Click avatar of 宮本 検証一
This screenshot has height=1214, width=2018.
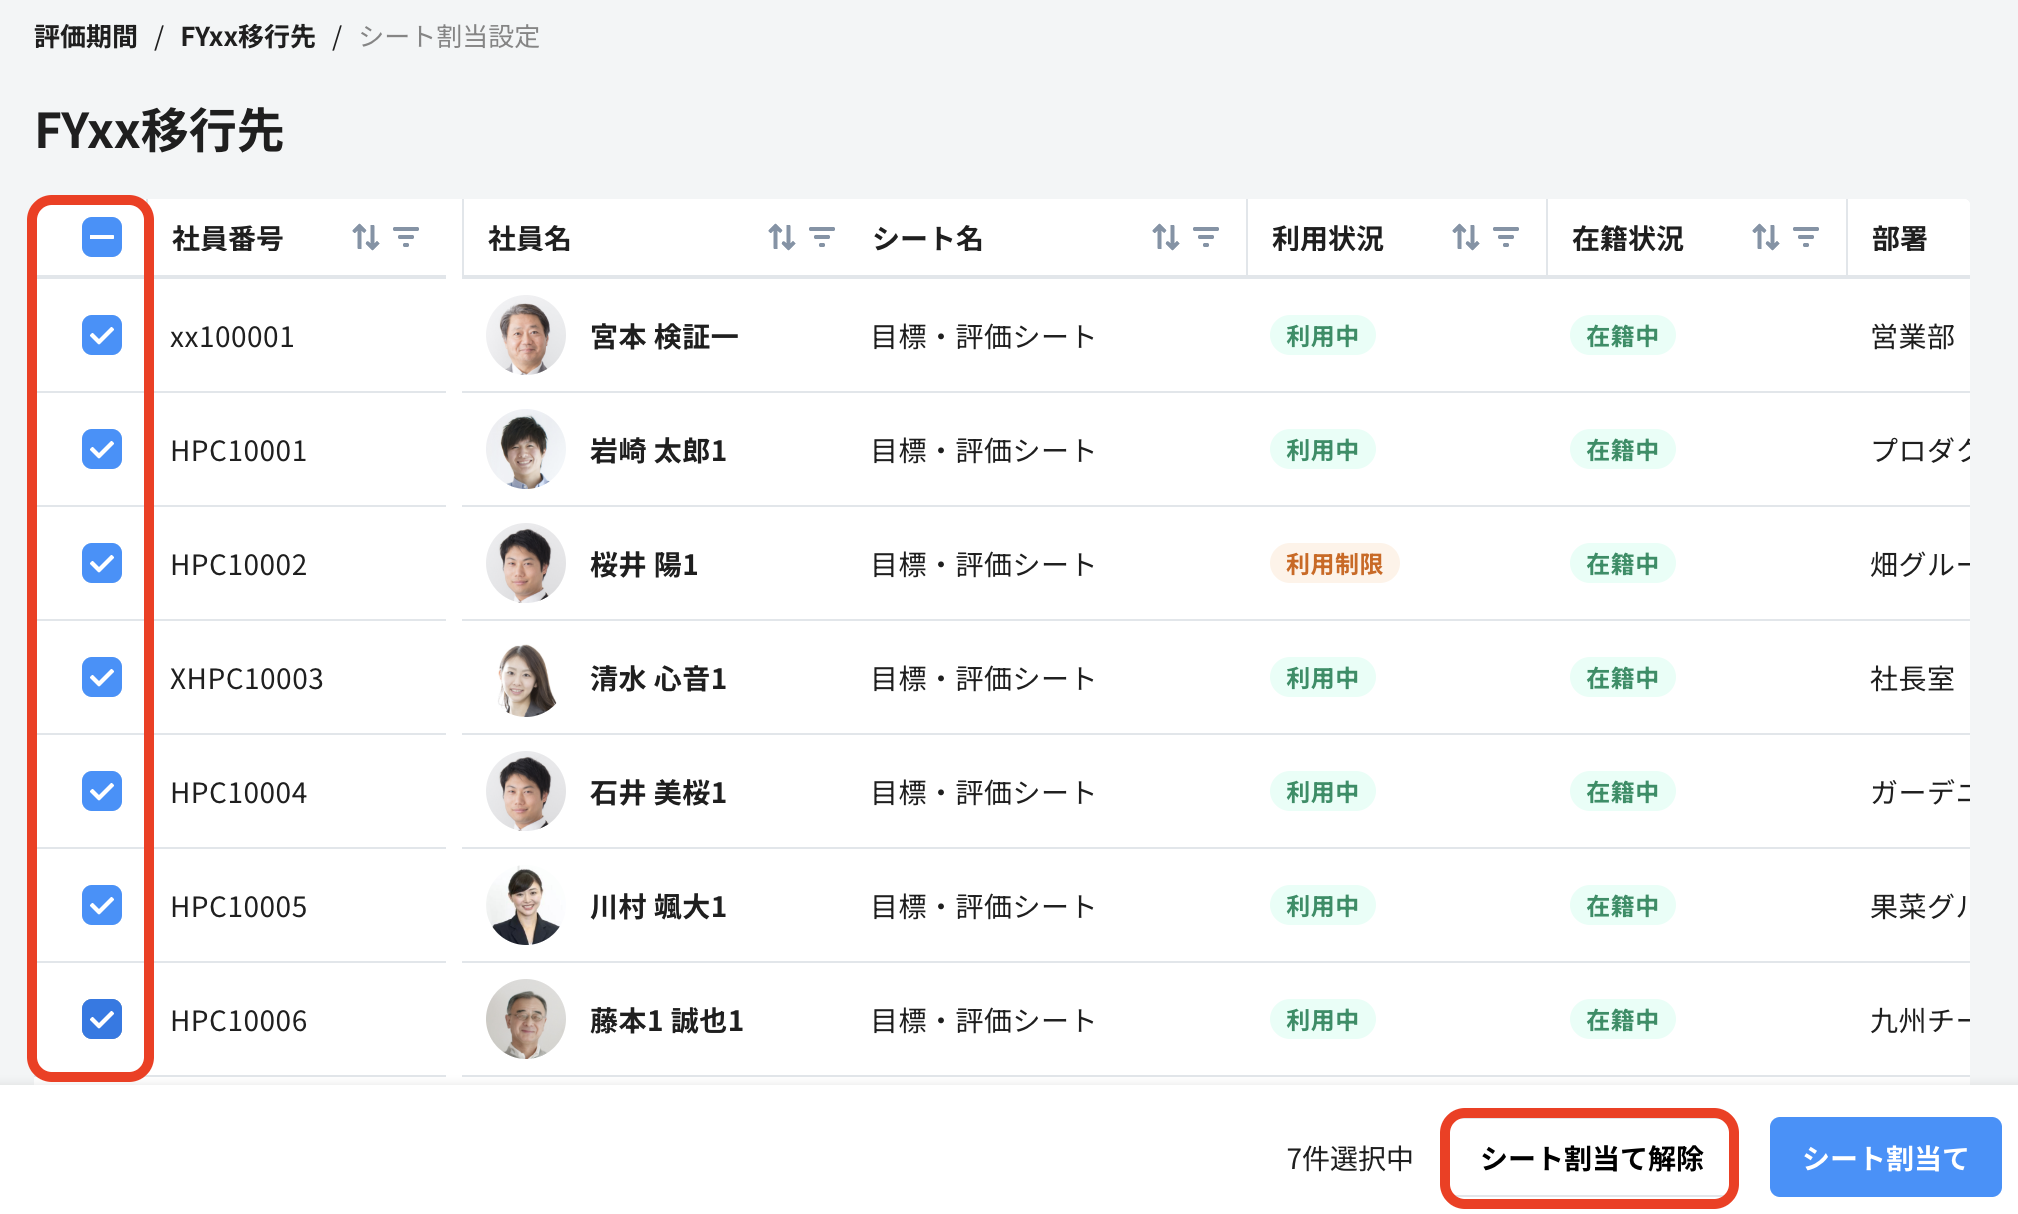click(525, 336)
